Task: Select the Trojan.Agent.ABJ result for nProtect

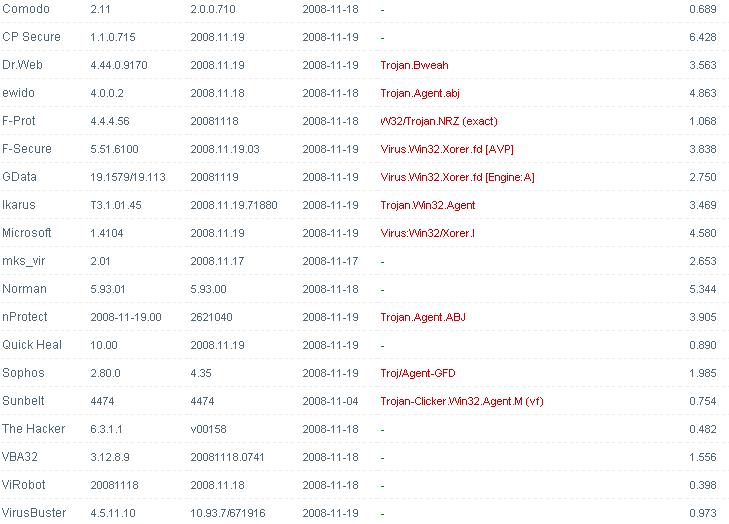Action: tap(423, 317)
